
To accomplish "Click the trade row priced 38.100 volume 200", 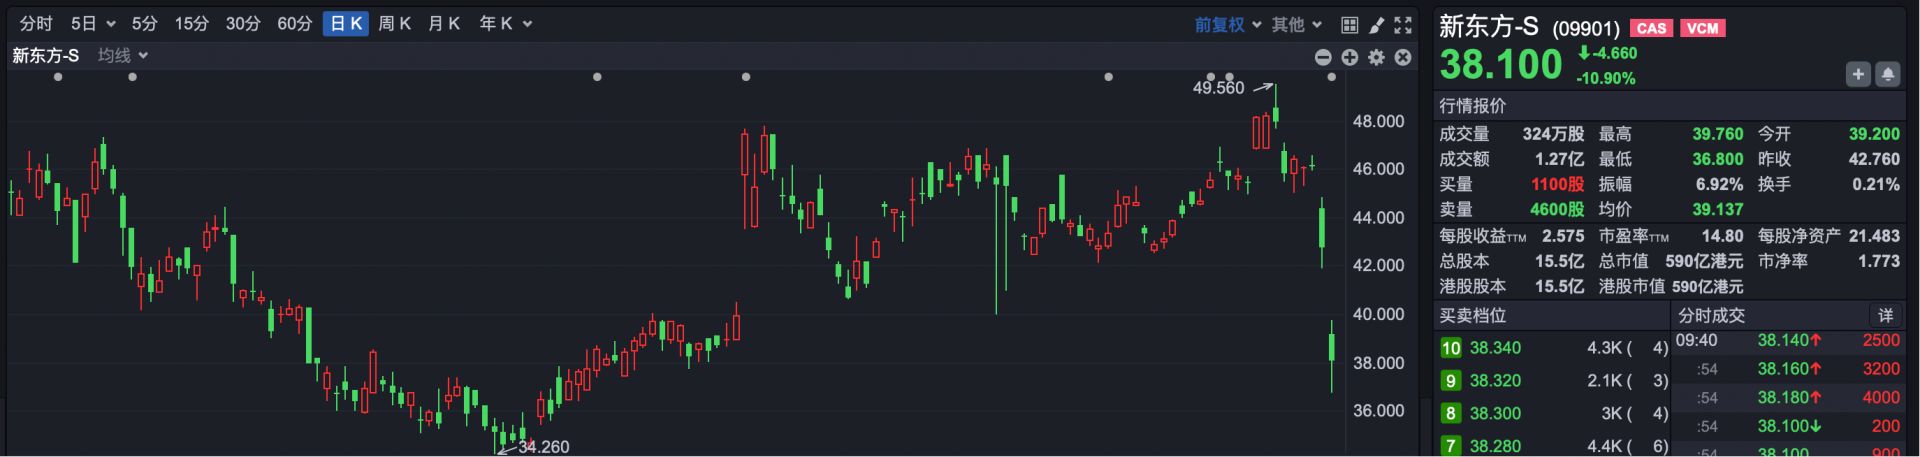I will point(1789,426).
